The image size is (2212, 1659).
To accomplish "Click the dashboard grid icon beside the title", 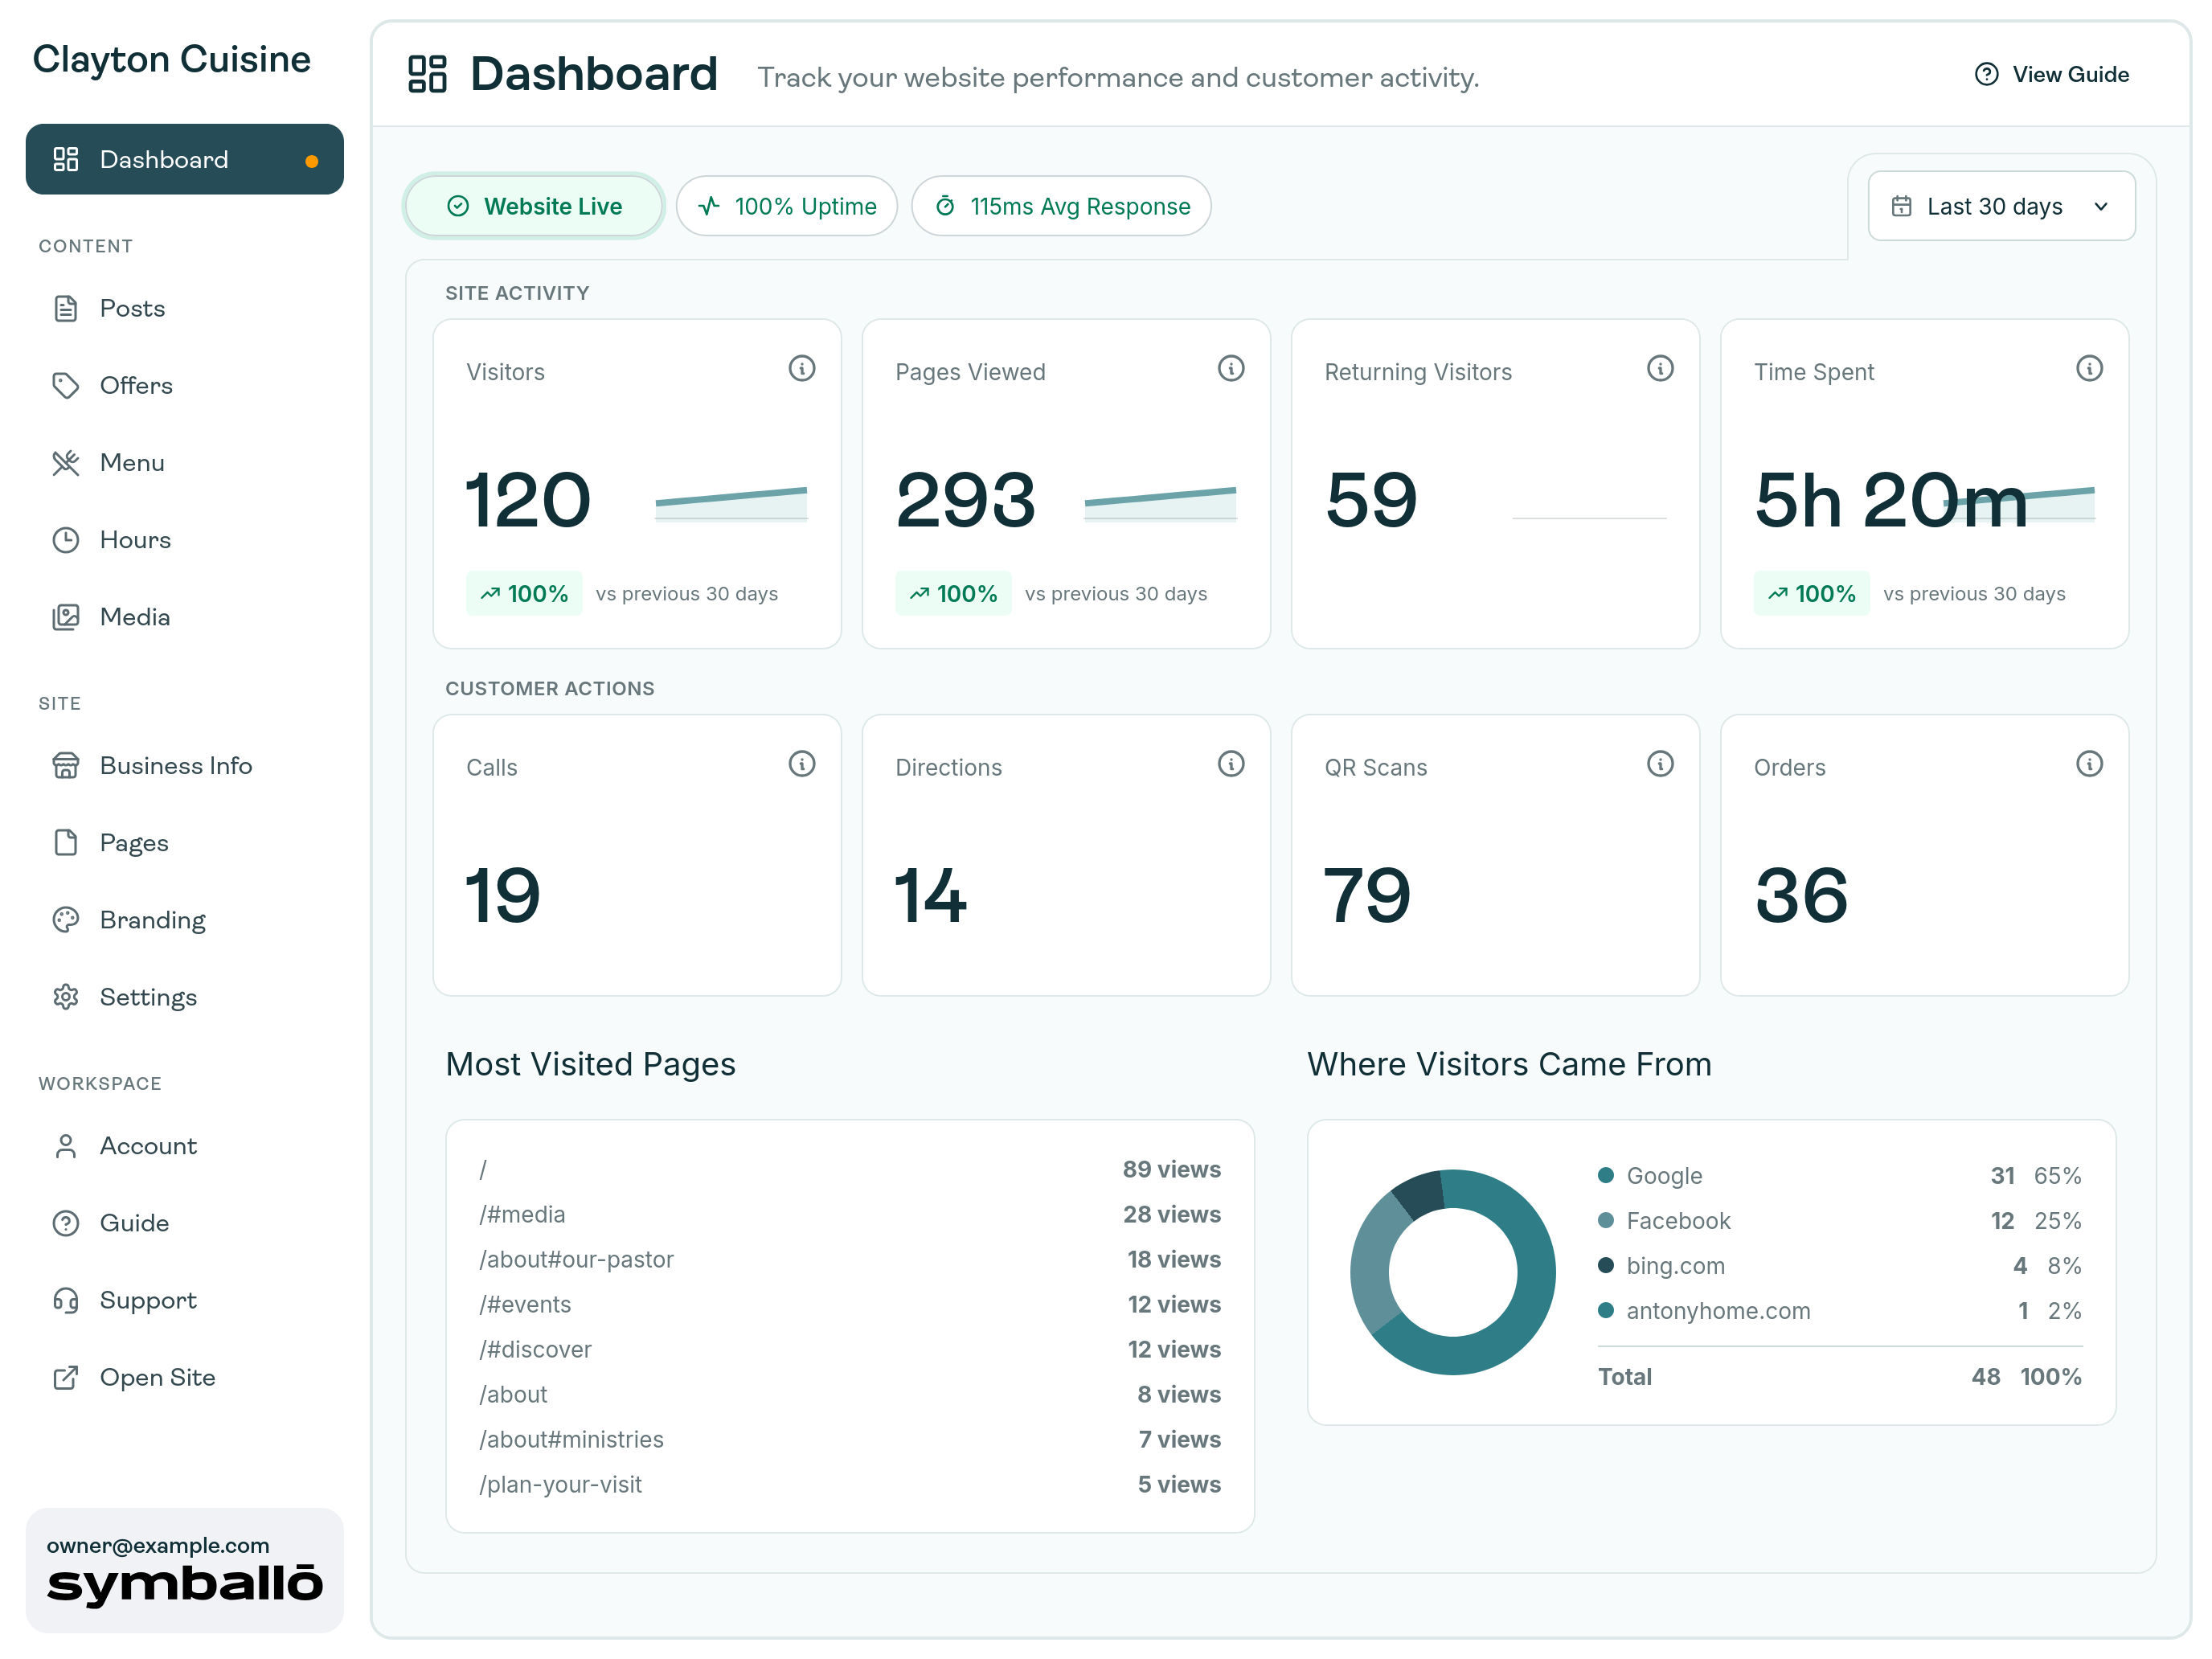I will tap(427, 74).
